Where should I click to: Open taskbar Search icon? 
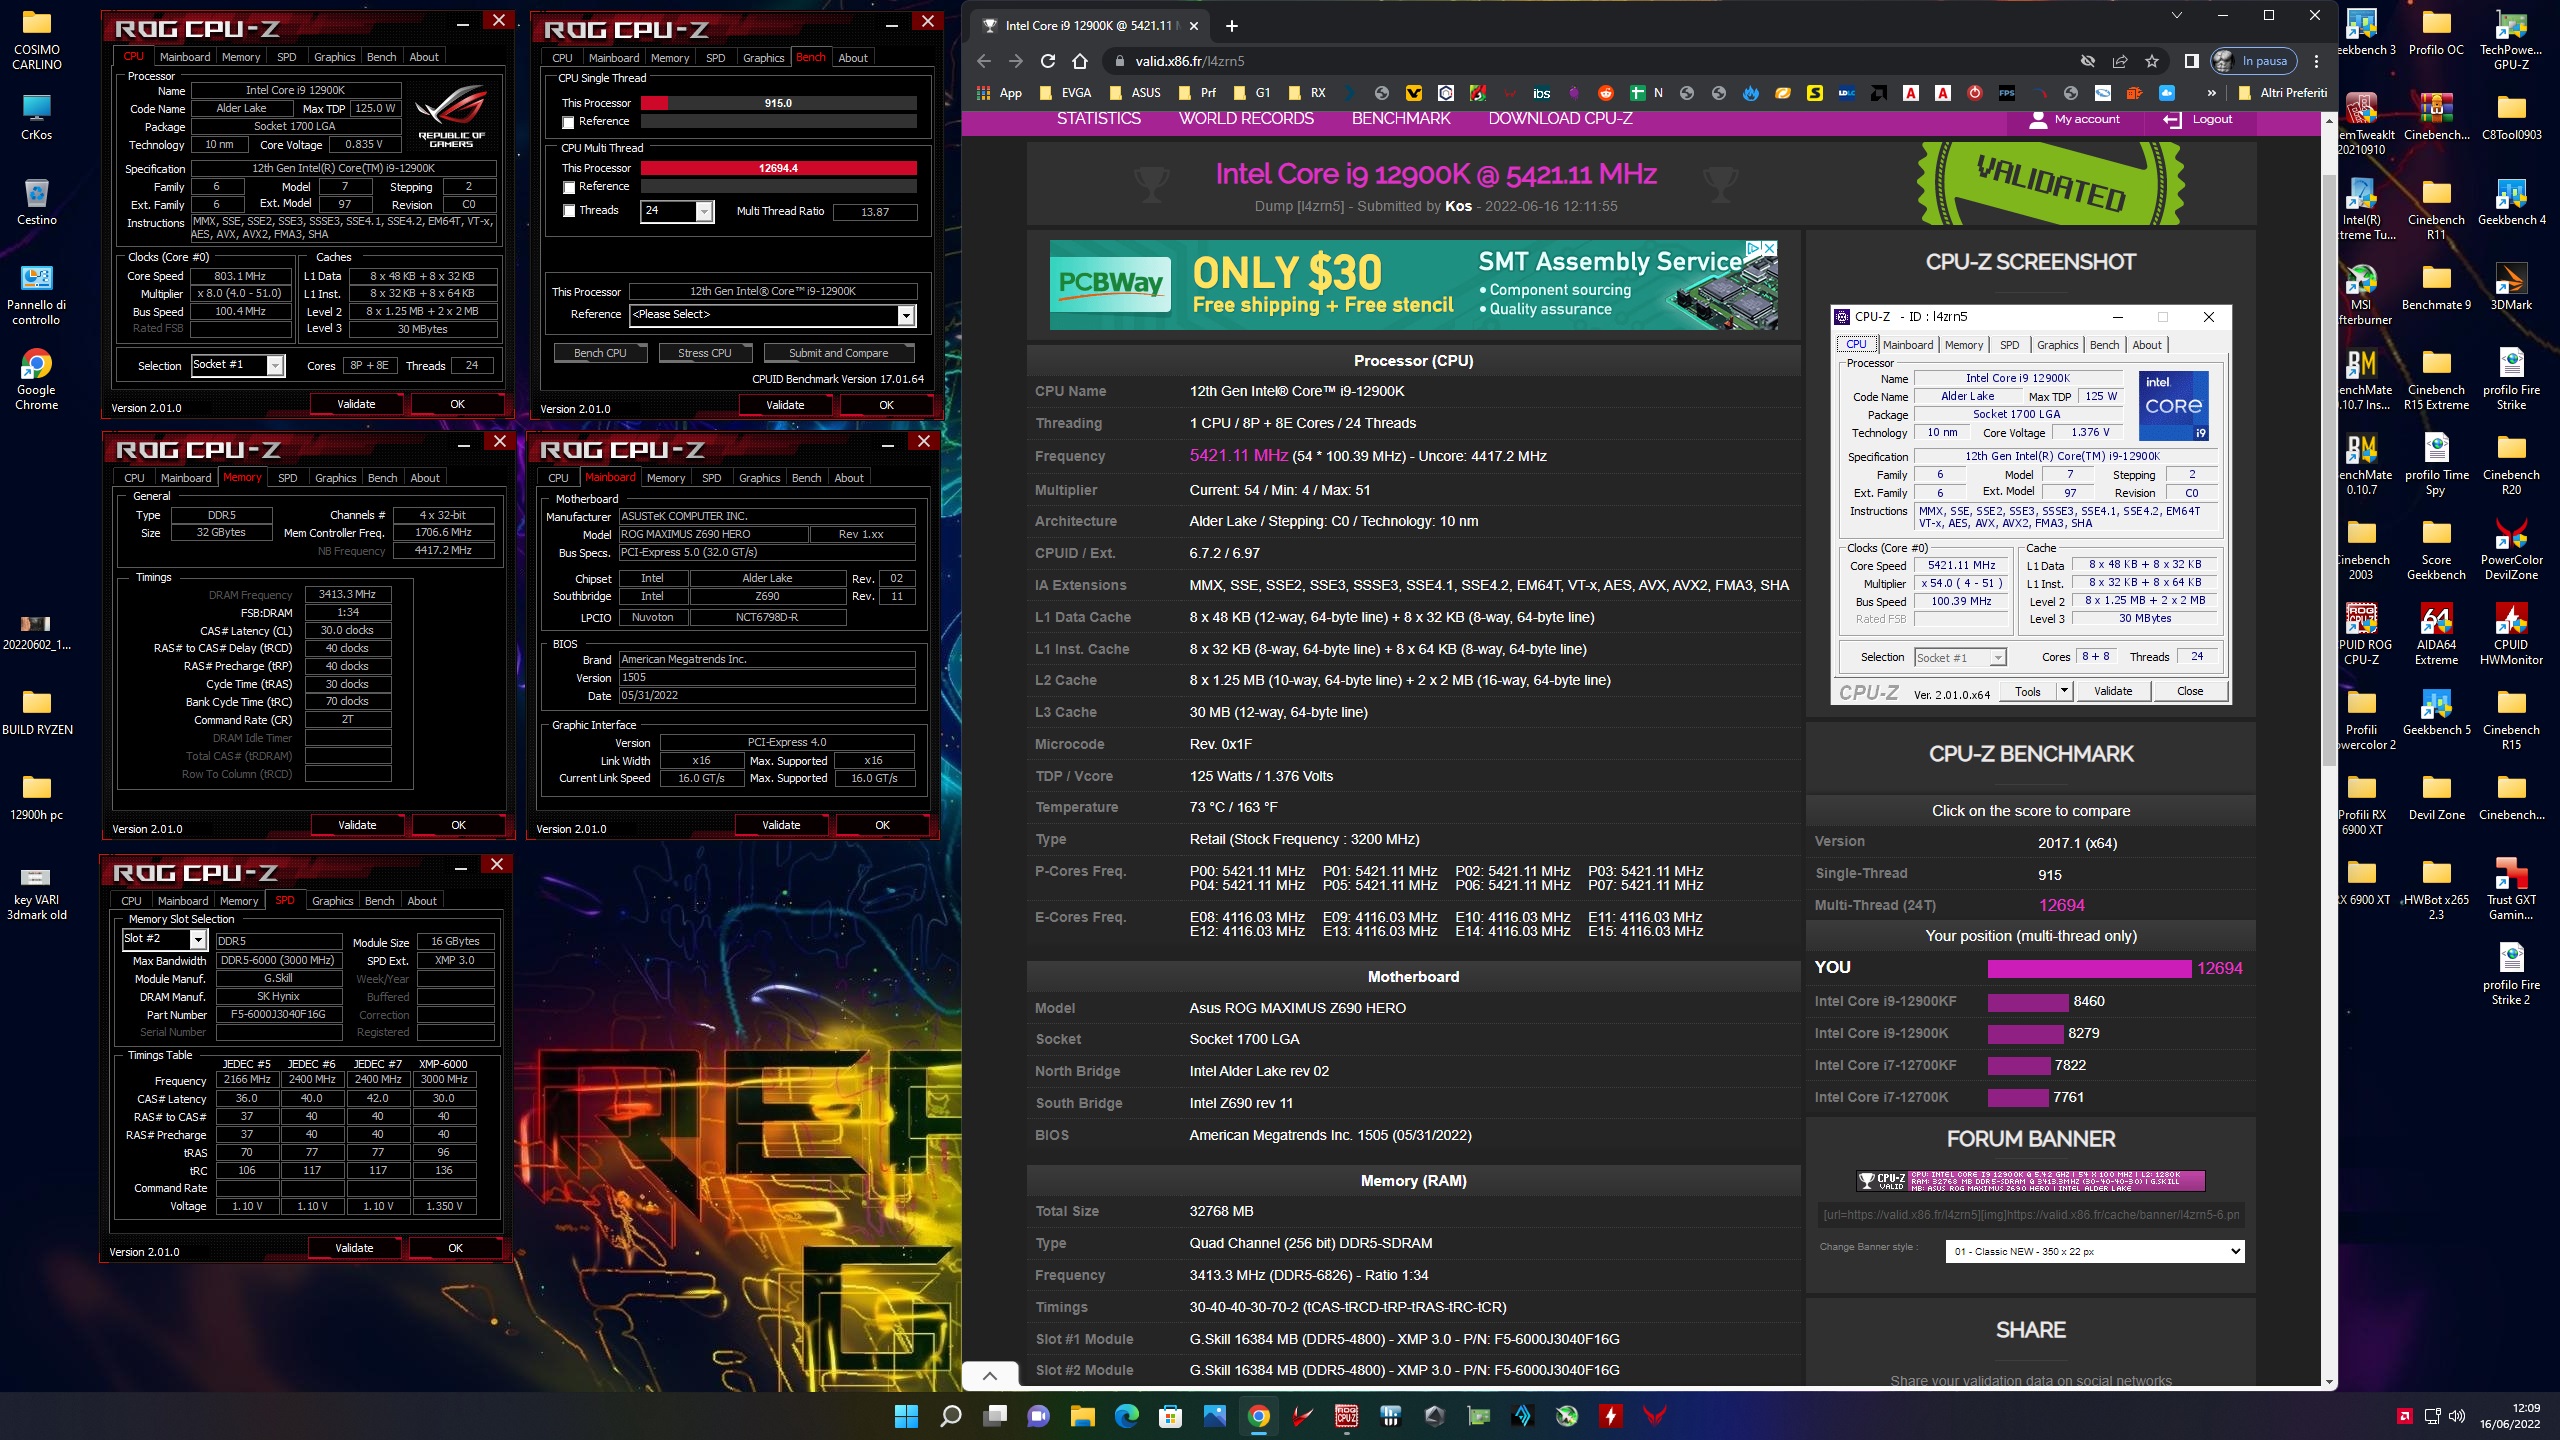(950, 1416)
